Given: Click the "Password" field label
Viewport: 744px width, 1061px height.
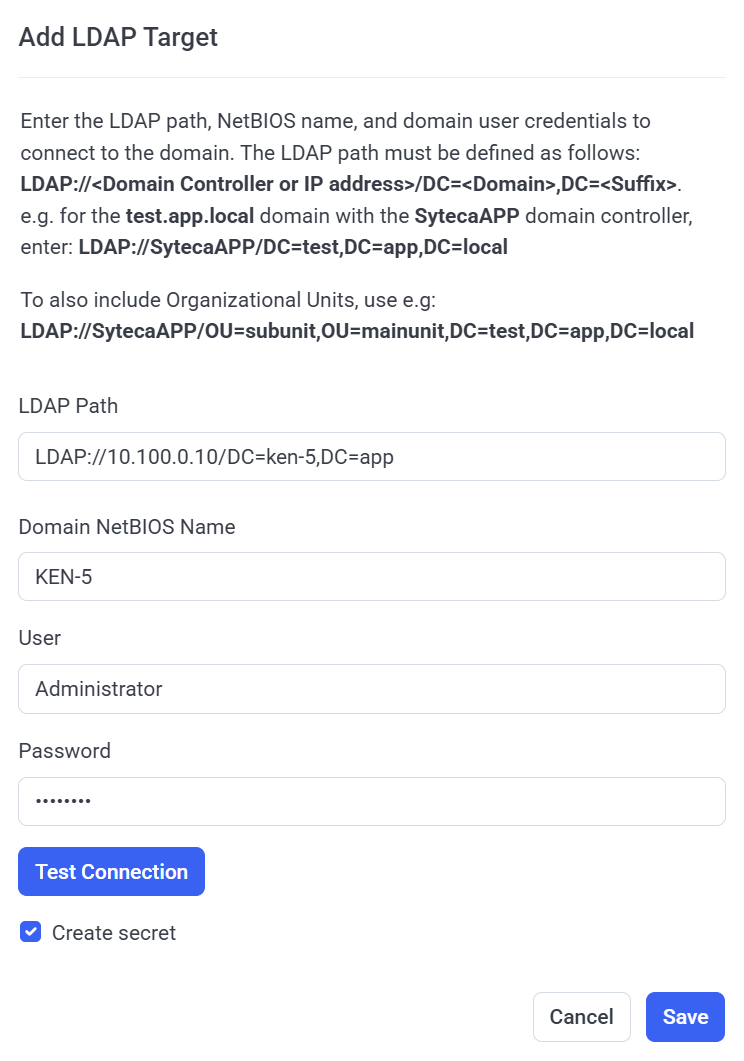Looking at the screenshot, I should (65, 751).
